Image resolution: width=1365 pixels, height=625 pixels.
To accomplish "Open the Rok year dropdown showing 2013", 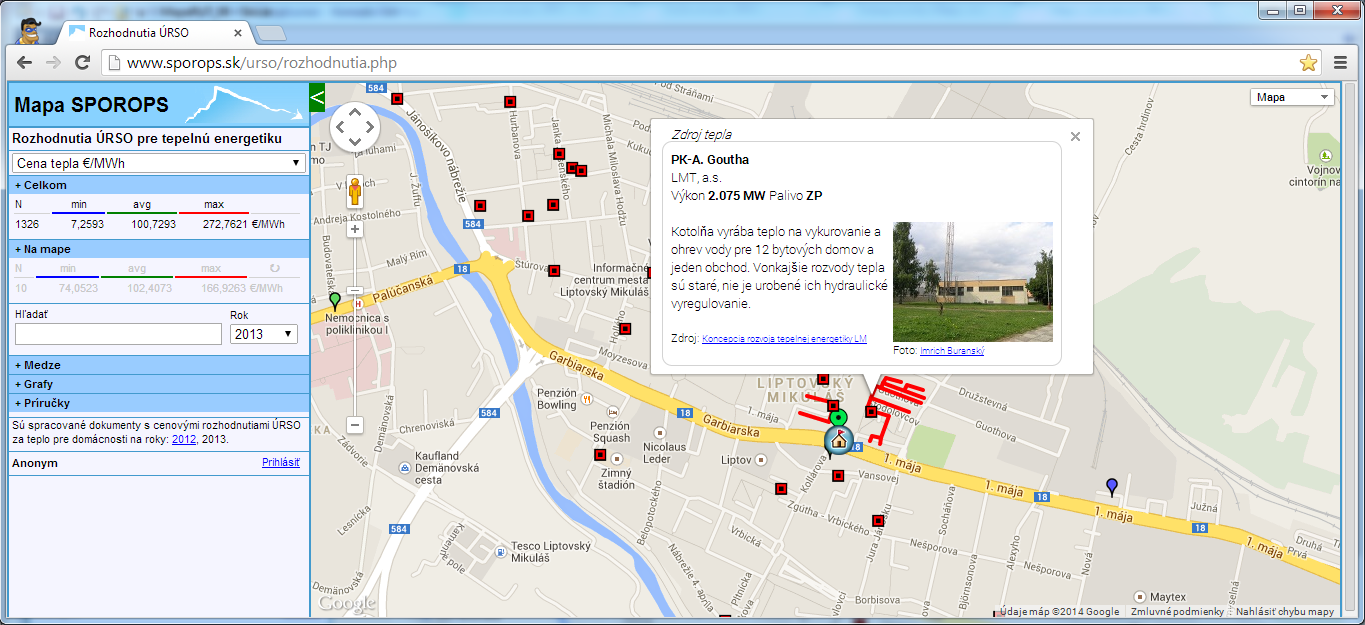I will pyautogui.click(x=264, y=334).
